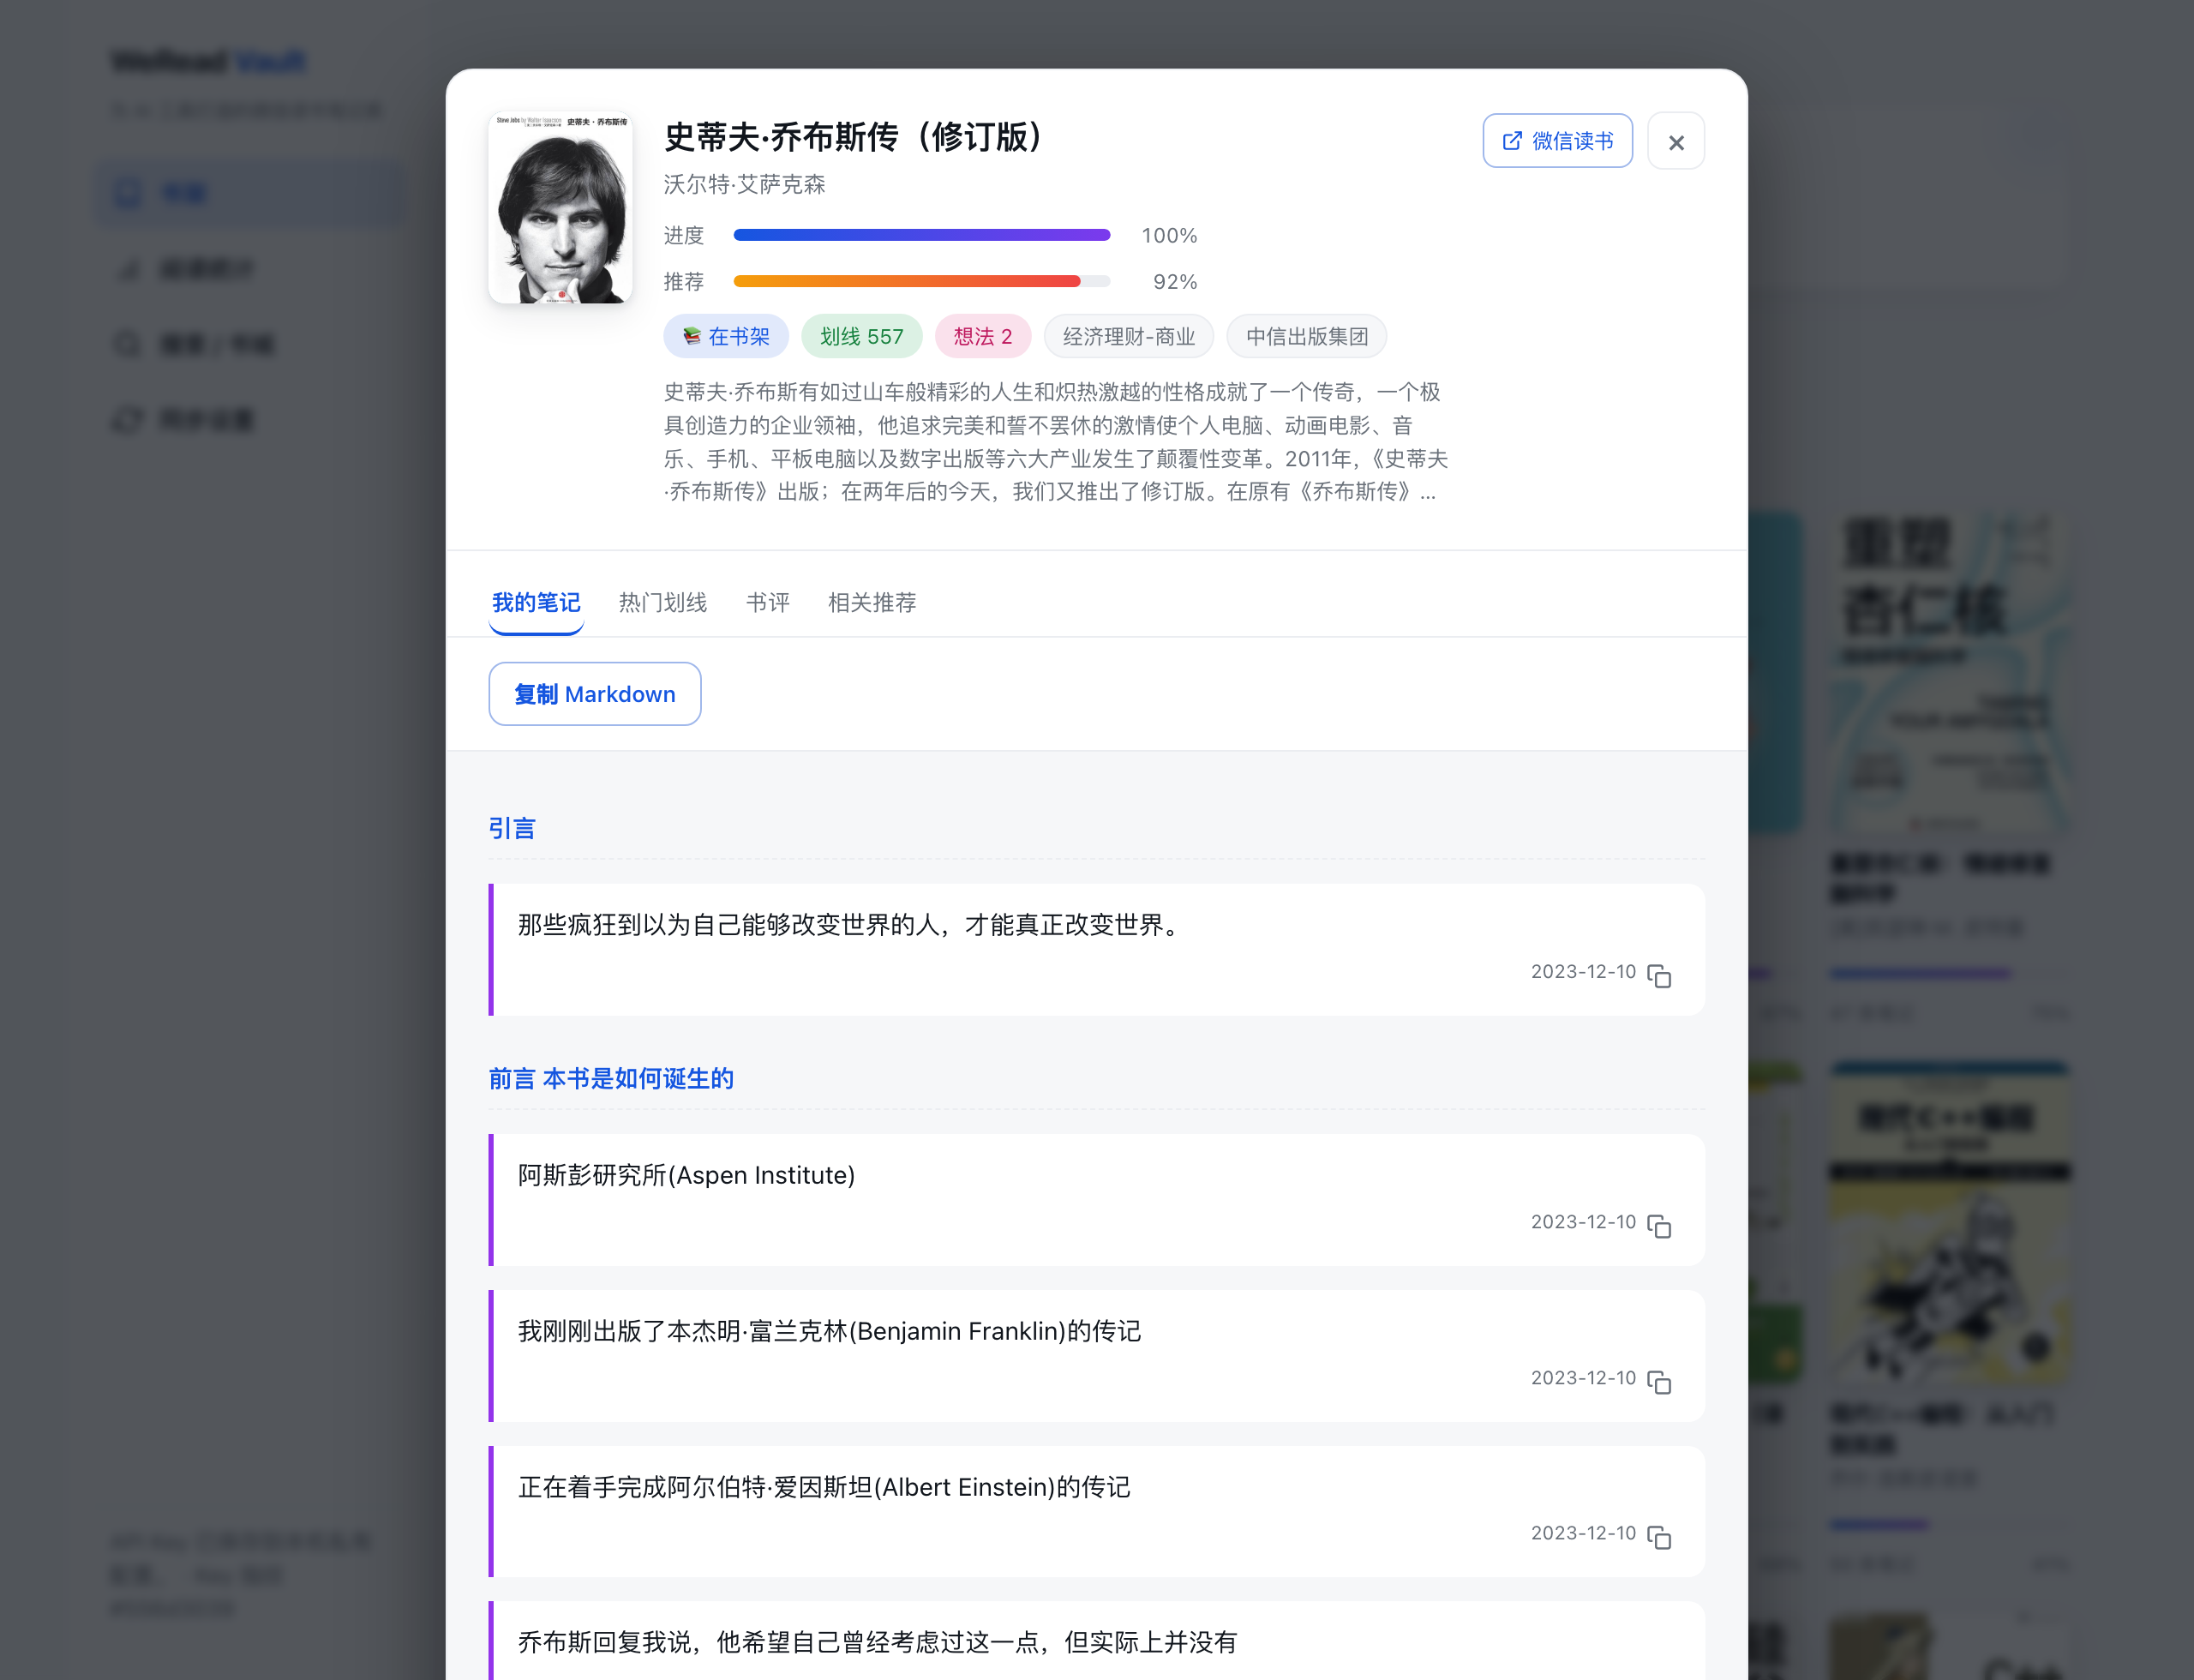Click the note 那些疯狂到以为自己能够改变世界的人
The image size is (2194, 1680).
click(1097, 950)
